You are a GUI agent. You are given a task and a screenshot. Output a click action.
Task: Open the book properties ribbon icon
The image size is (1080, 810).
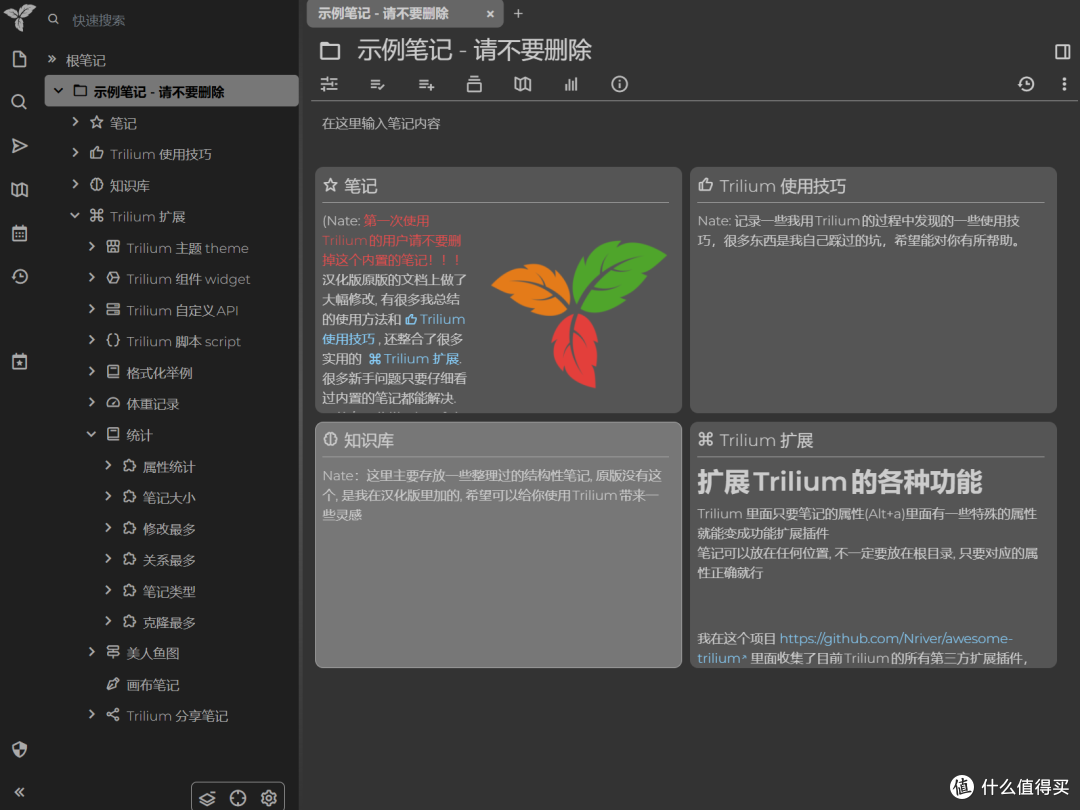tap(474, 84)
